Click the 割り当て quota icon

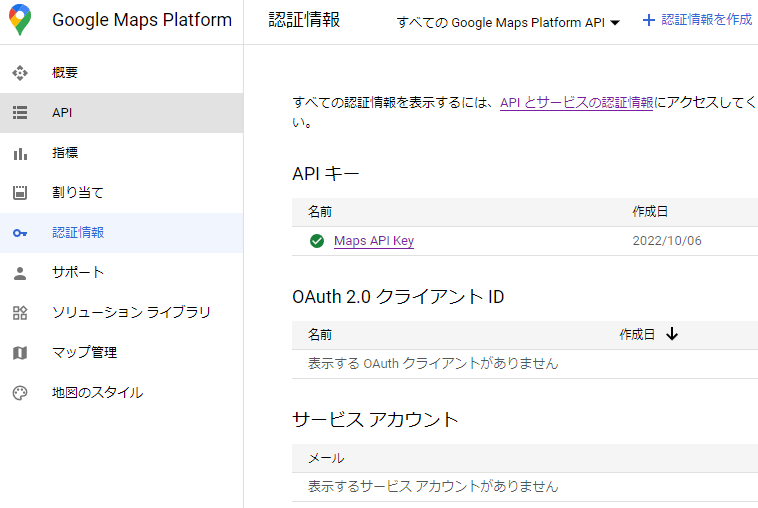pyautogui.click(x=20, y=193)
